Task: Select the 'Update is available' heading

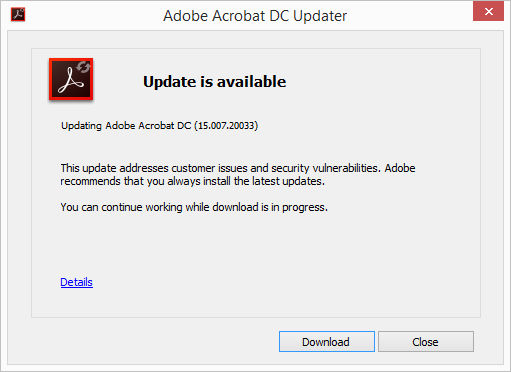Action: pos(214,82)
